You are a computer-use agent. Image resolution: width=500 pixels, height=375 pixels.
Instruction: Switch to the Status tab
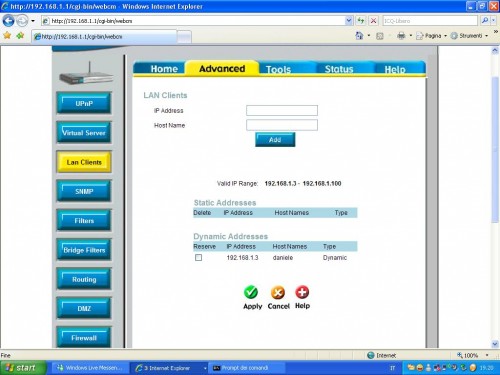[x=339, y=69]
